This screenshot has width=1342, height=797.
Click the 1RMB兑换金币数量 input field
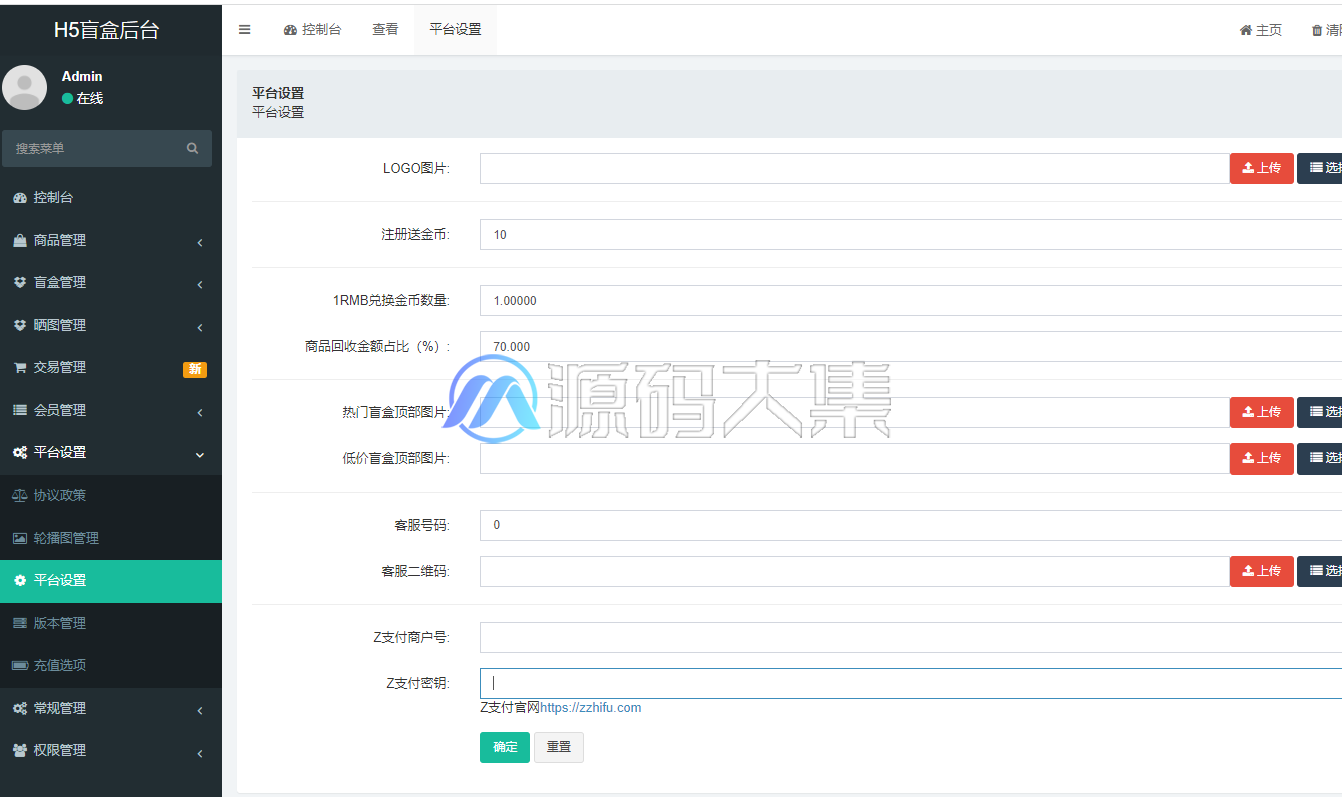911,301
